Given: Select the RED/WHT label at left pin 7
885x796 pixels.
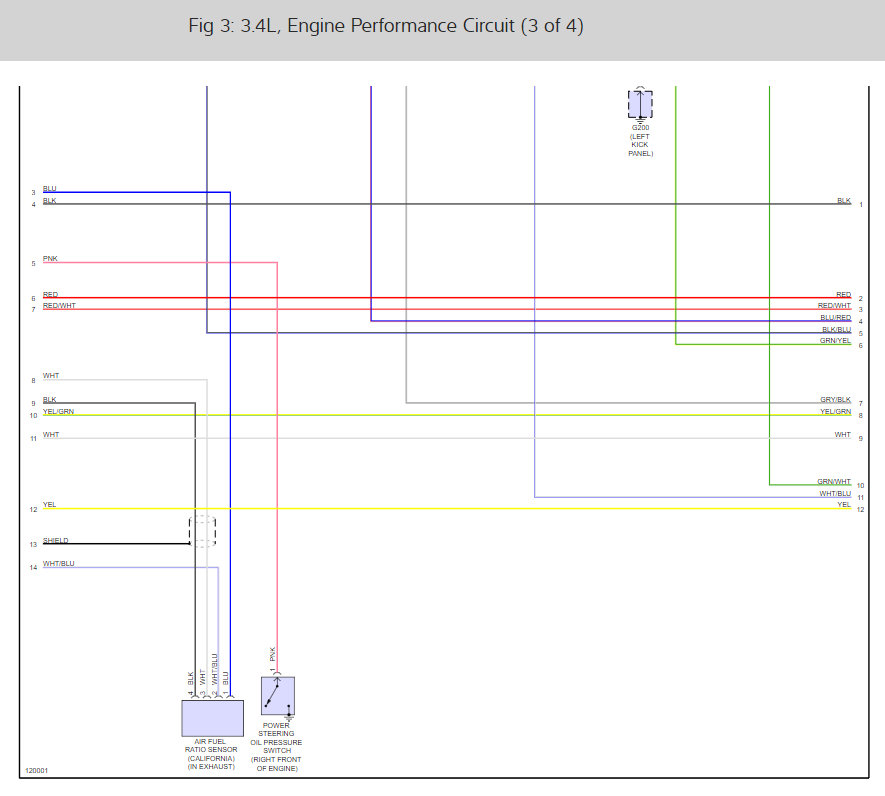Looking at the screenshot, I should pos(59,305).
